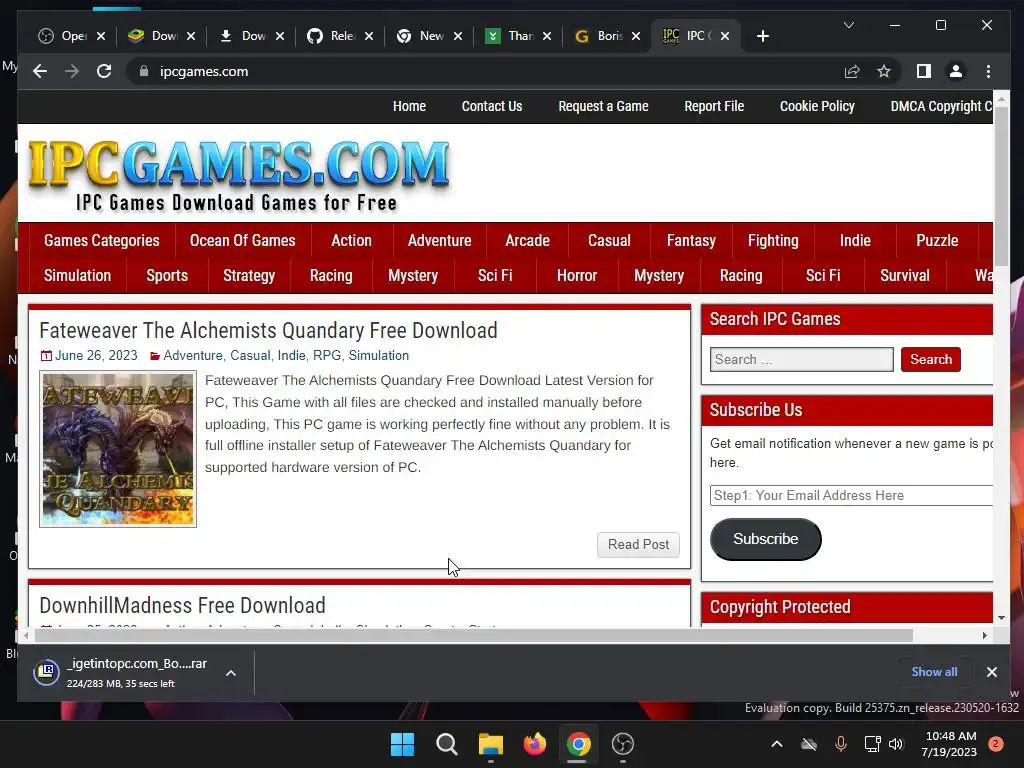
Task: Click the RAR file icon in downloads bar
Action: pos(46,672)
